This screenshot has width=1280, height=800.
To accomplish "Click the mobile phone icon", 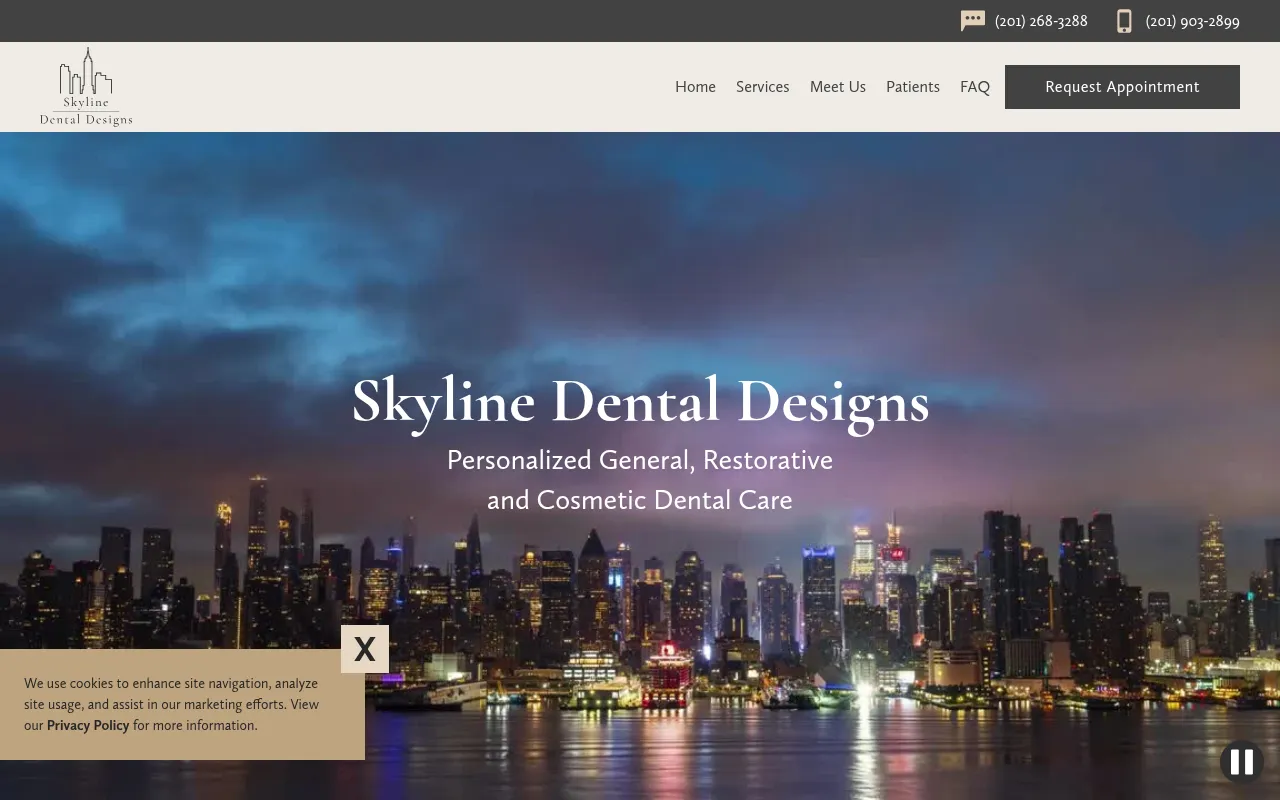I will (1124, 21).
